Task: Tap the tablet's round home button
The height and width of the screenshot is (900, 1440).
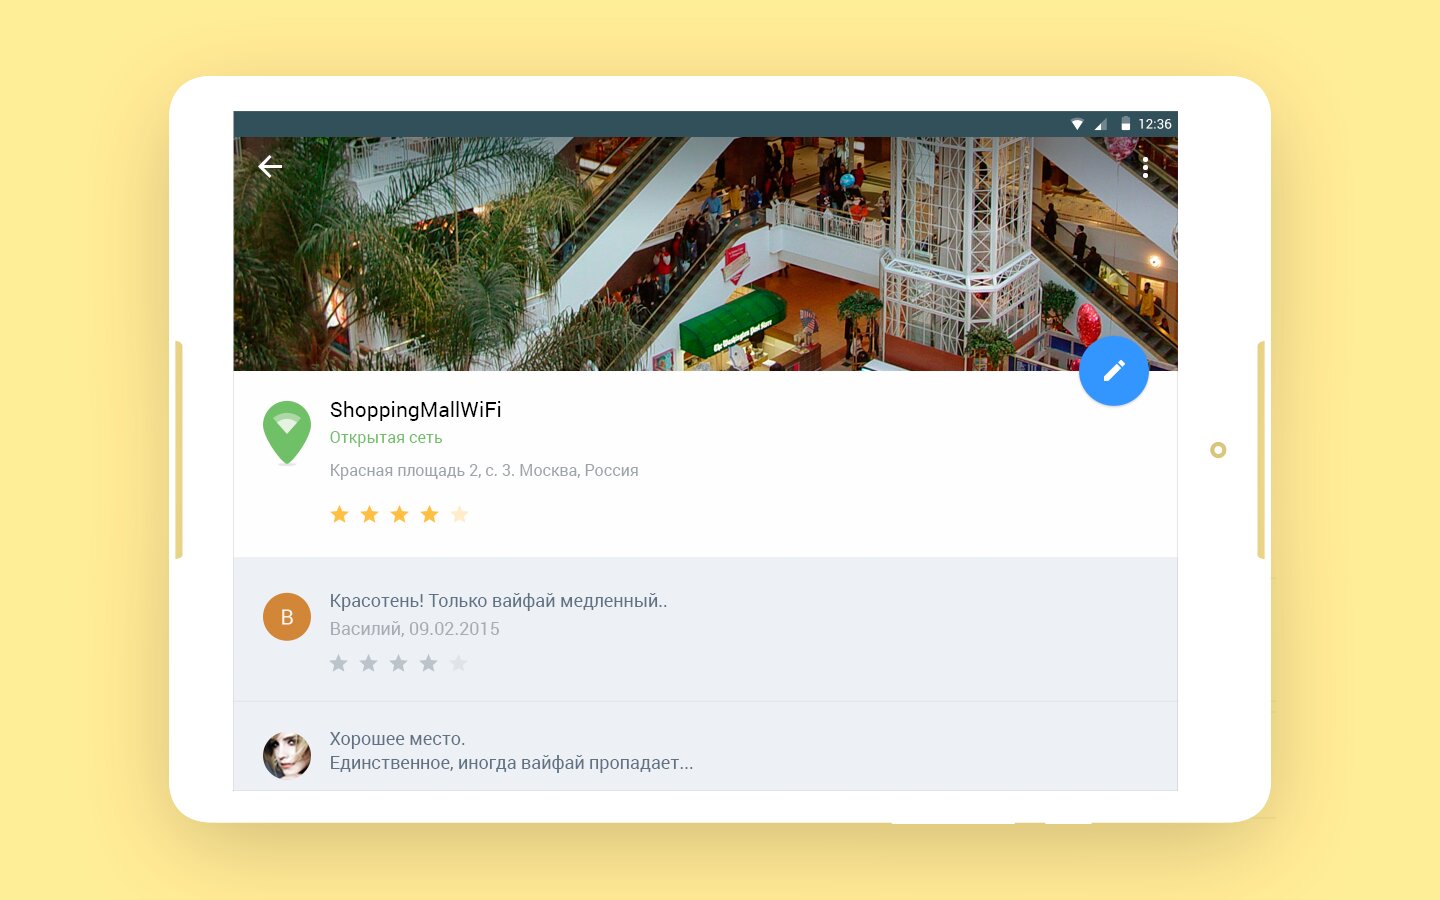Action: pos(1218,450)
